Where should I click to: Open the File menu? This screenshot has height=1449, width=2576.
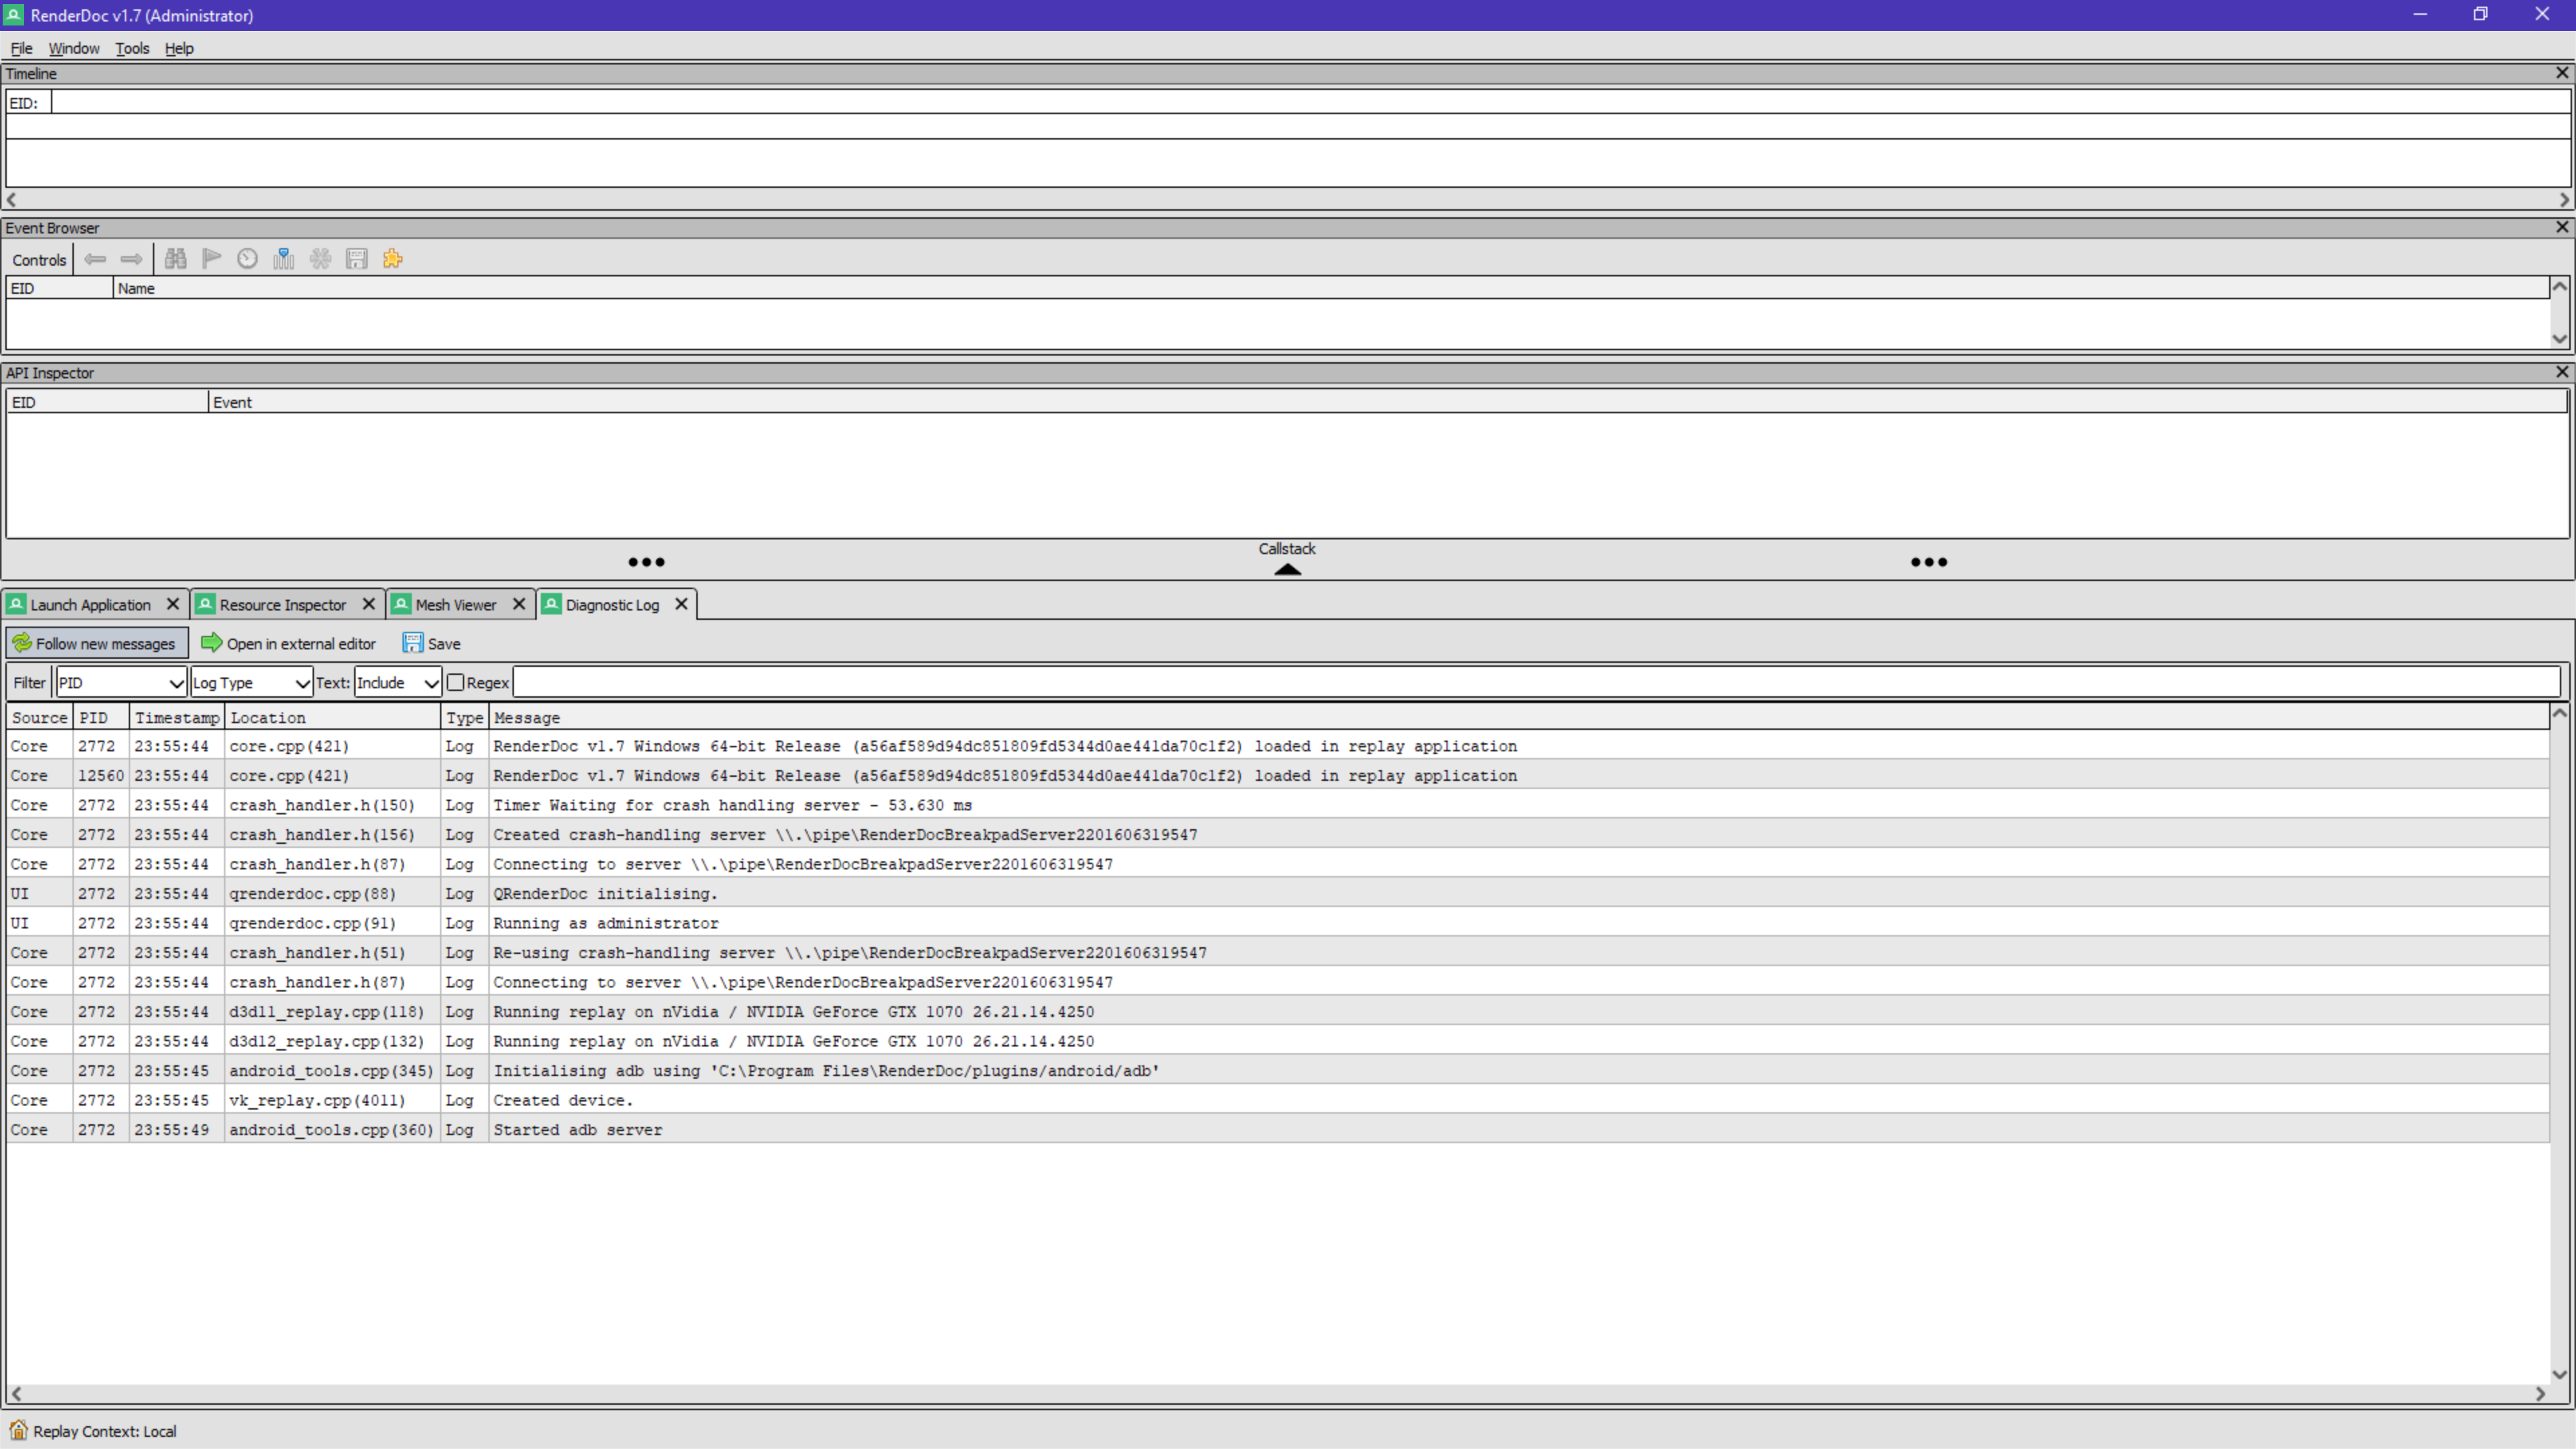coord(21,48)
